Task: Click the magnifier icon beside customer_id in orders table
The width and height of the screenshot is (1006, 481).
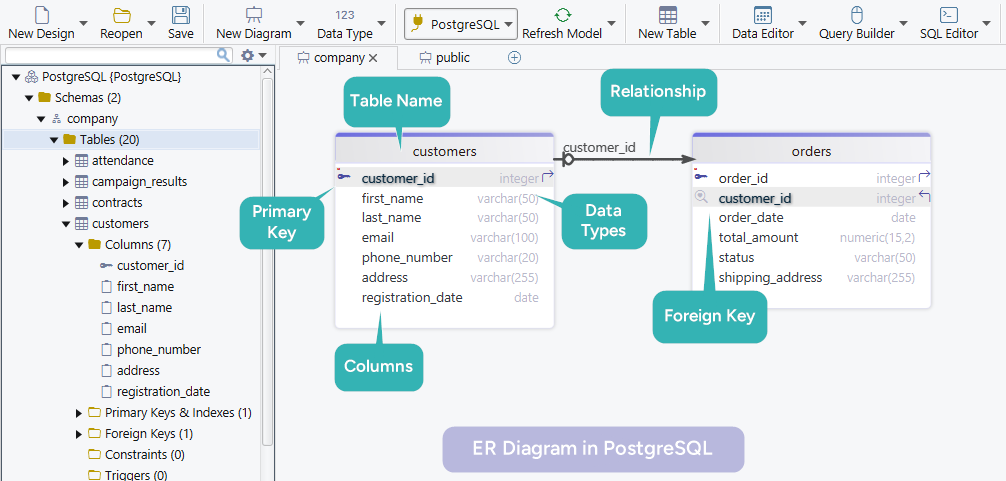Action: click(x=701, y=198)
